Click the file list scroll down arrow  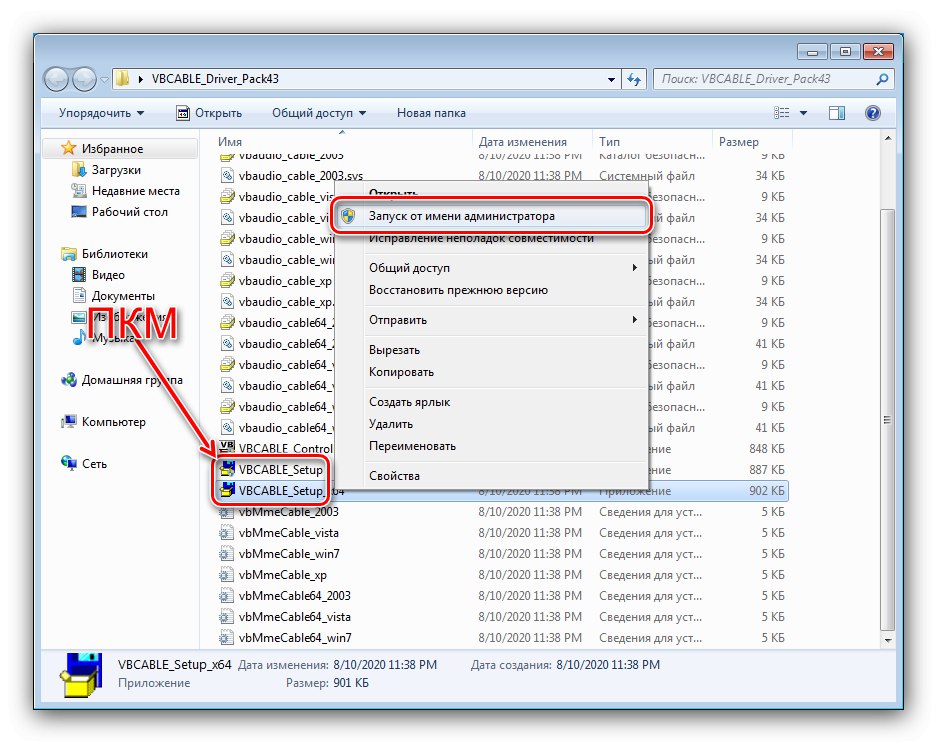click(x=887, y=640)
